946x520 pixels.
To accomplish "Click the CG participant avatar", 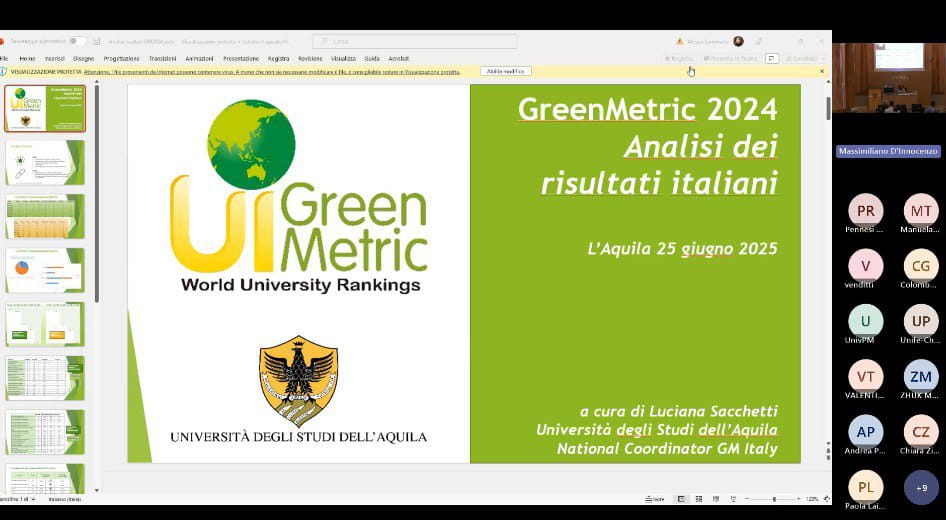I will coord(921,266).
